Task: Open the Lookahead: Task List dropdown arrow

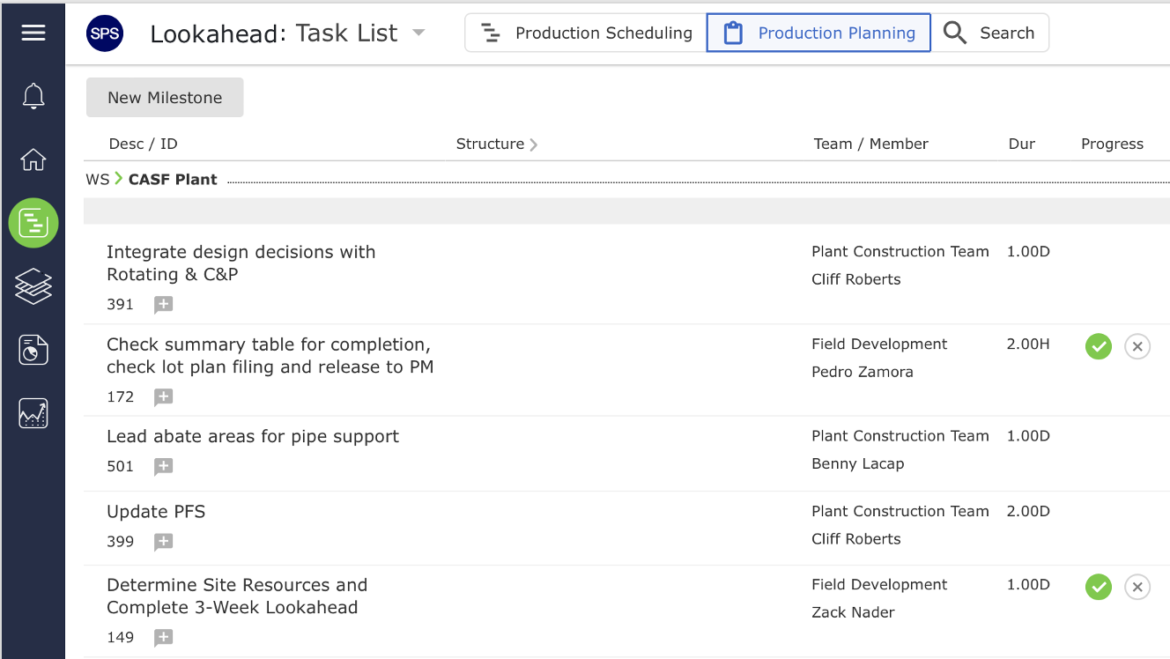Action: point(419,33)
